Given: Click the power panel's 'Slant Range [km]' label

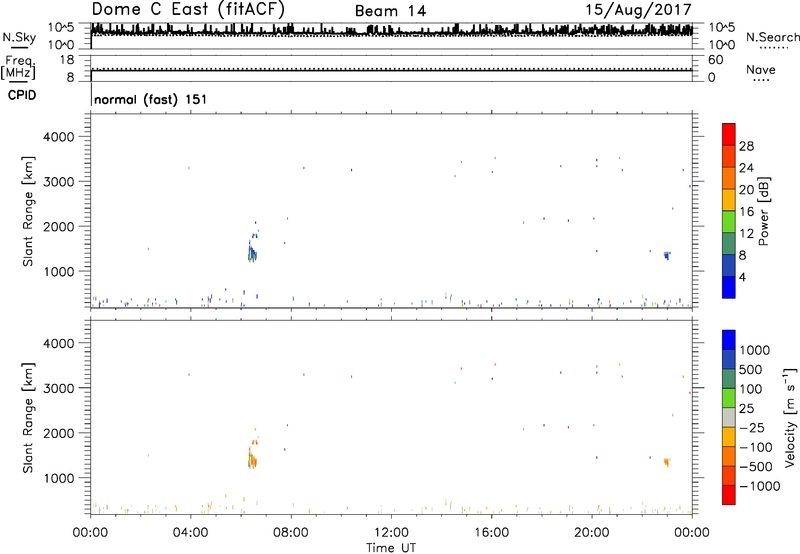Looking at the screenshot, I should pyautogui.click(x=28, y=211).
